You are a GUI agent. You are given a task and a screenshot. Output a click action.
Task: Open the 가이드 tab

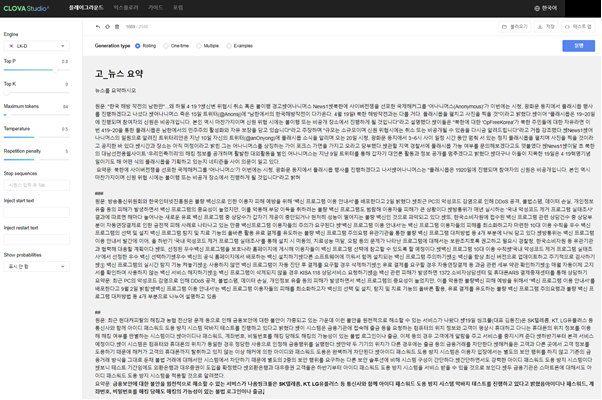155,8
